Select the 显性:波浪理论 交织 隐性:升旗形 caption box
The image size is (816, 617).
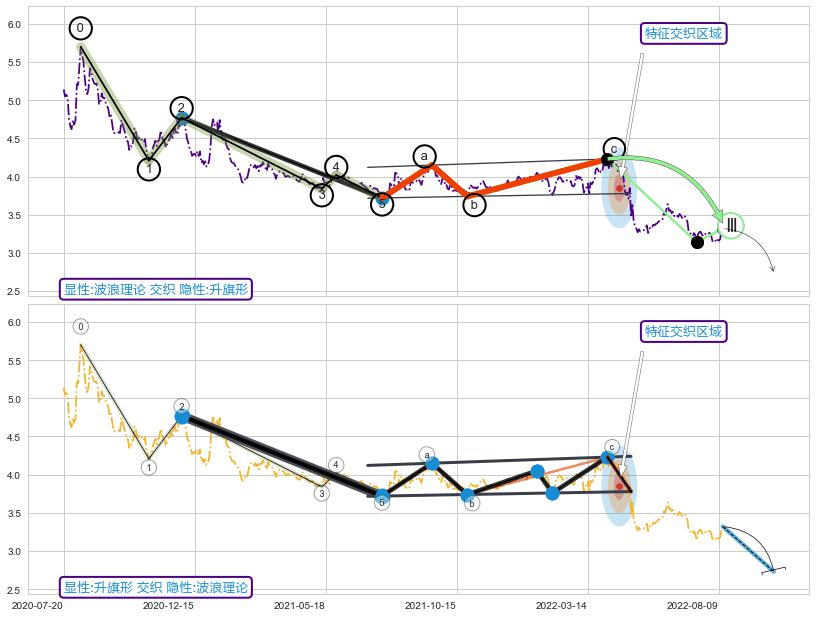156,289
